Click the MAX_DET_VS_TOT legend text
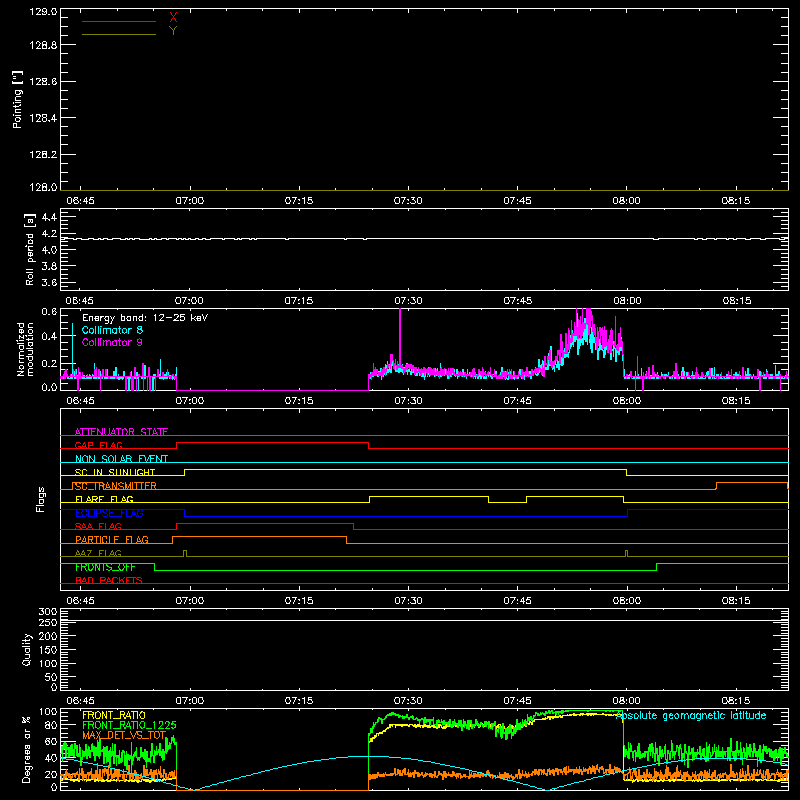The image size is (800, 800). 124,735
